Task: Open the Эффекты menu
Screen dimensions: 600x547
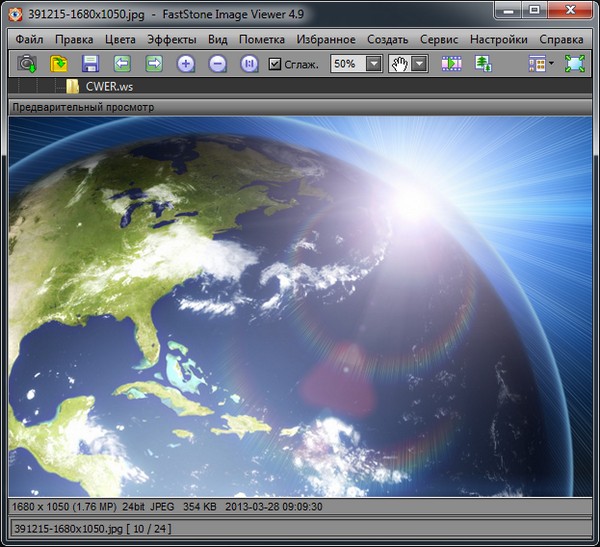Action: pos(171,40)
